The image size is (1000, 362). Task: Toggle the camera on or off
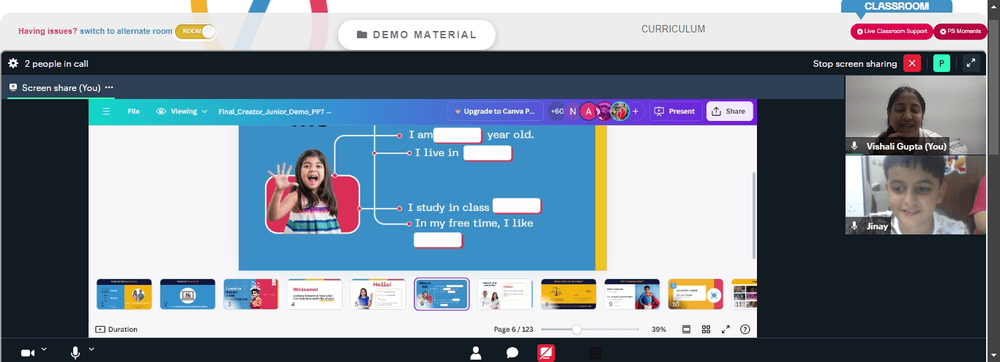point(27,353)
